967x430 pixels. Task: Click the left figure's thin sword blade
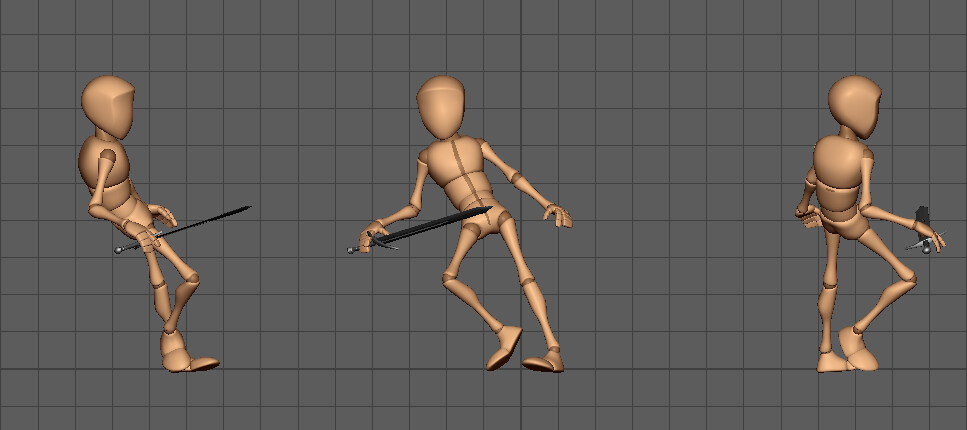(207, 221)
